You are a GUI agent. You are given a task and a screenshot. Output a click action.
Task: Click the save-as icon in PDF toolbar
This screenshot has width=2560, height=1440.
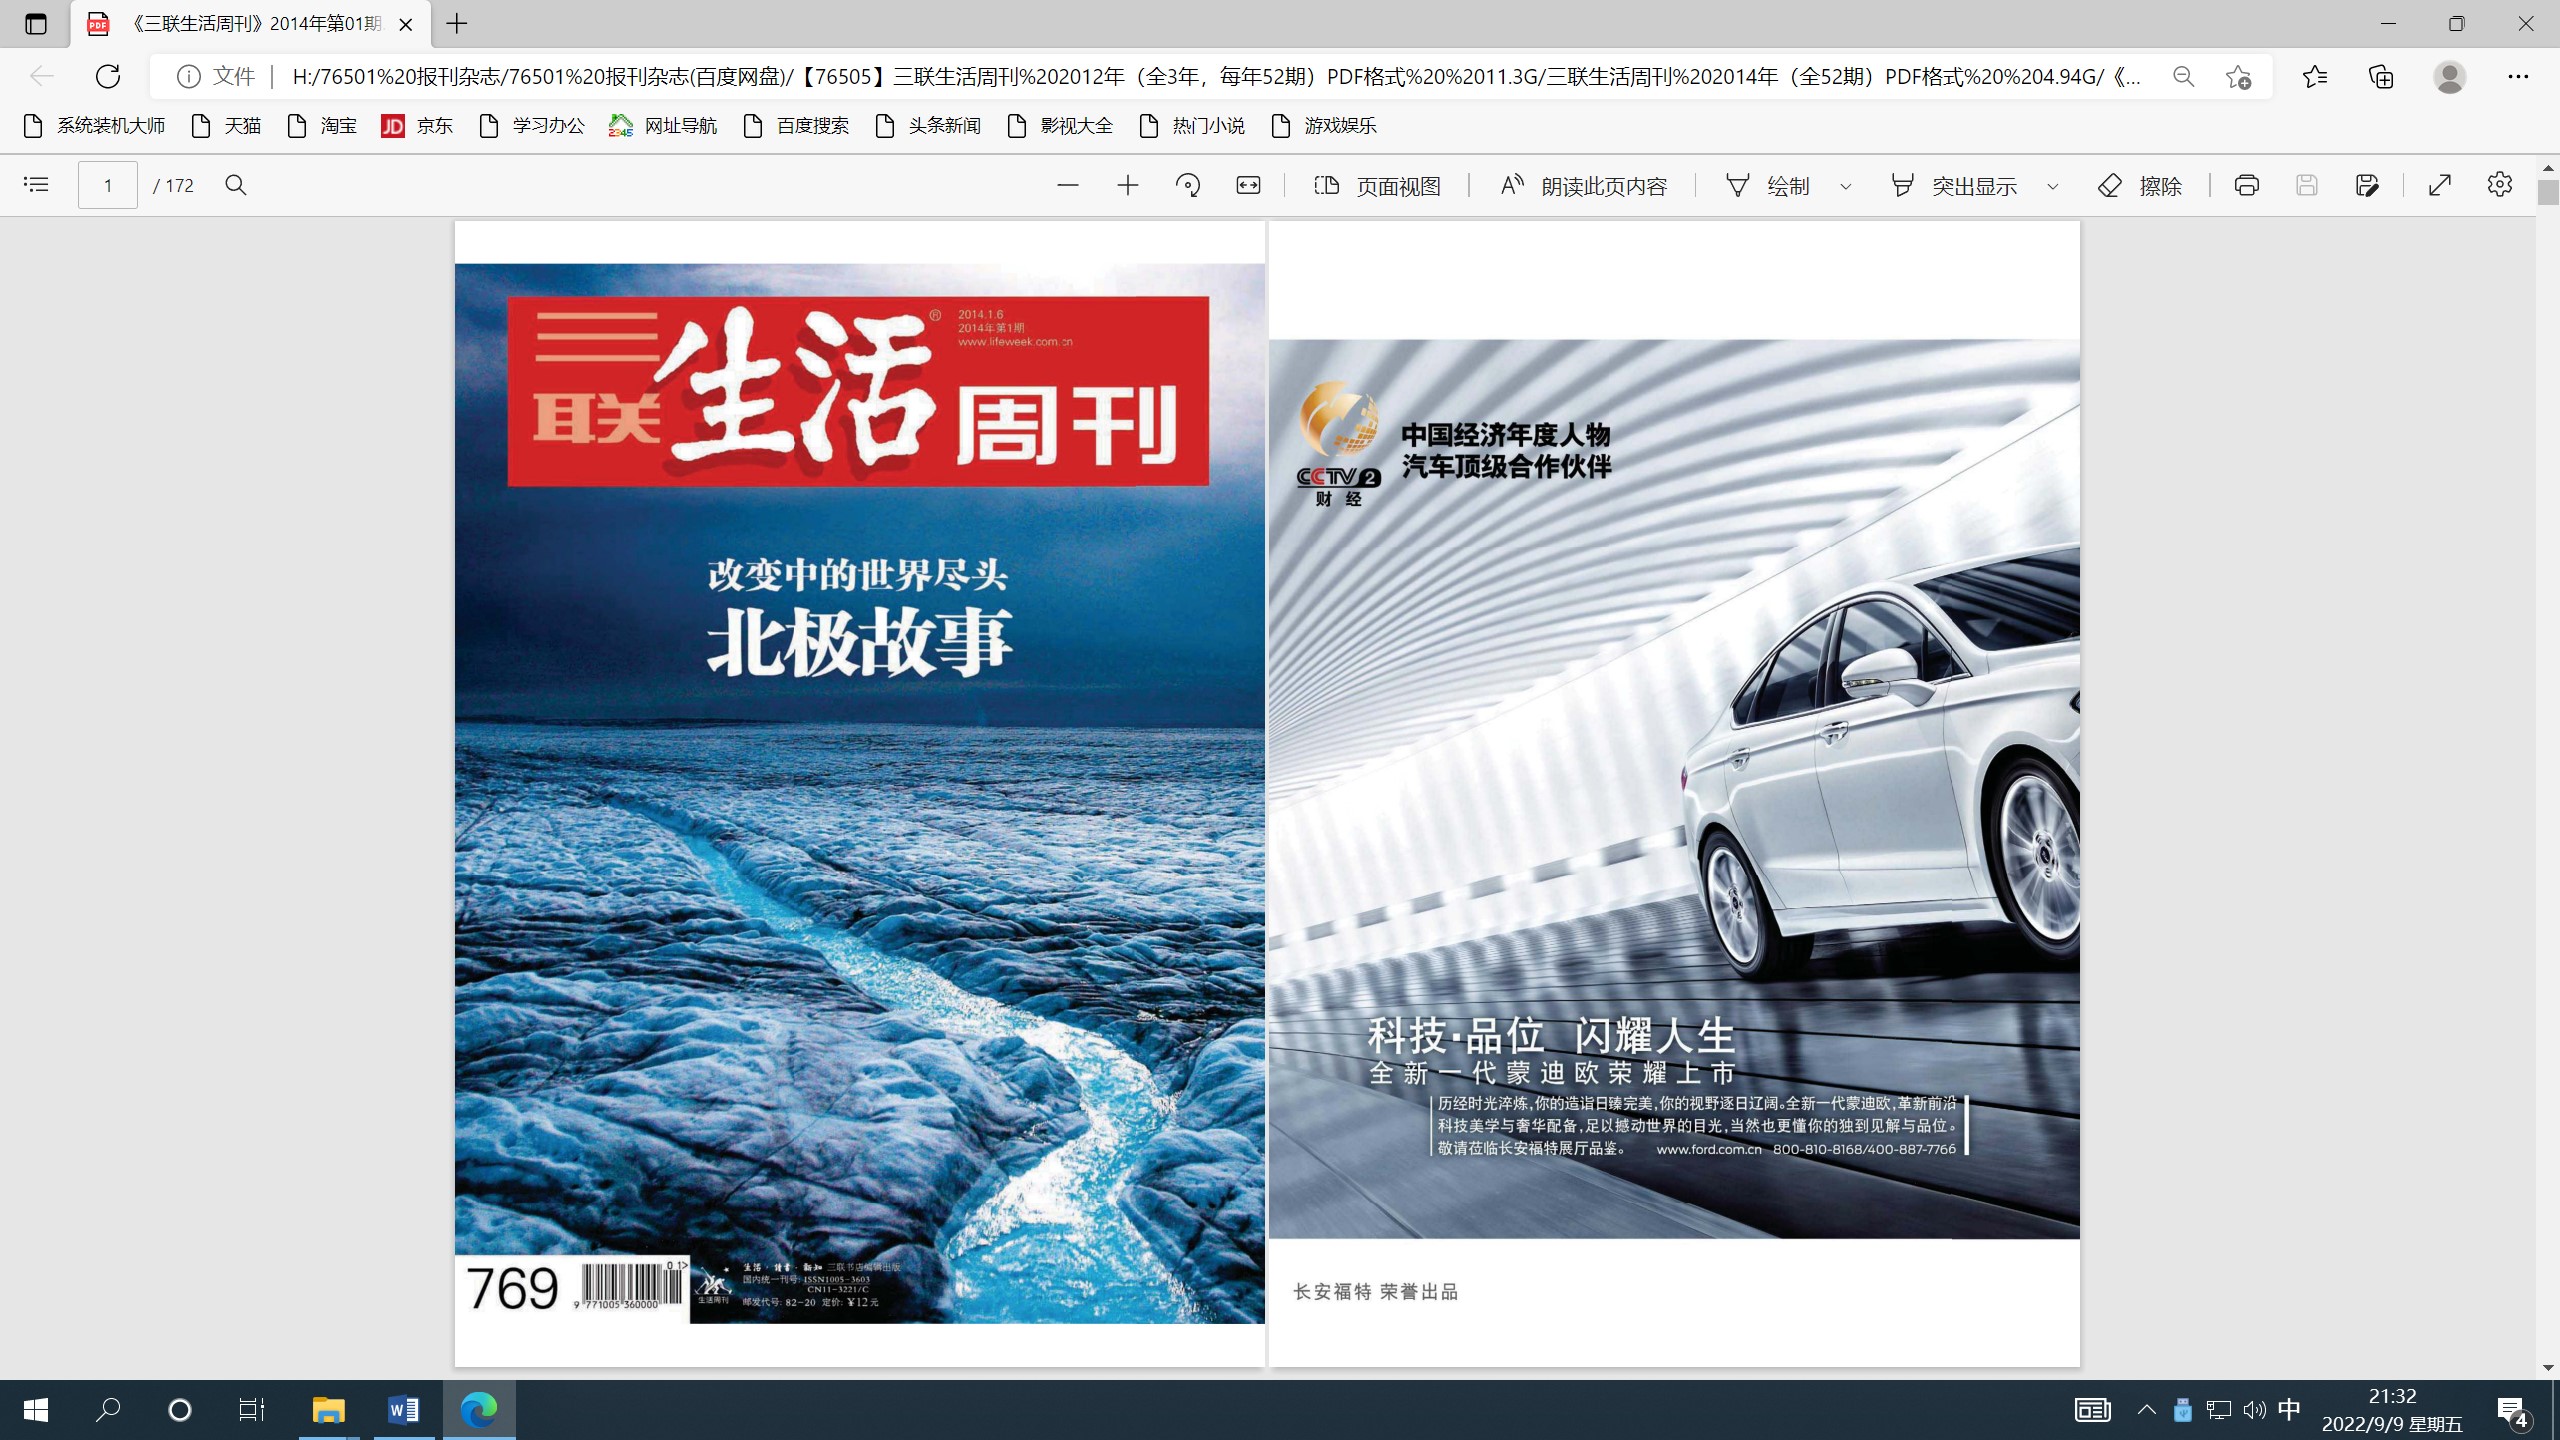[2367, 185]
